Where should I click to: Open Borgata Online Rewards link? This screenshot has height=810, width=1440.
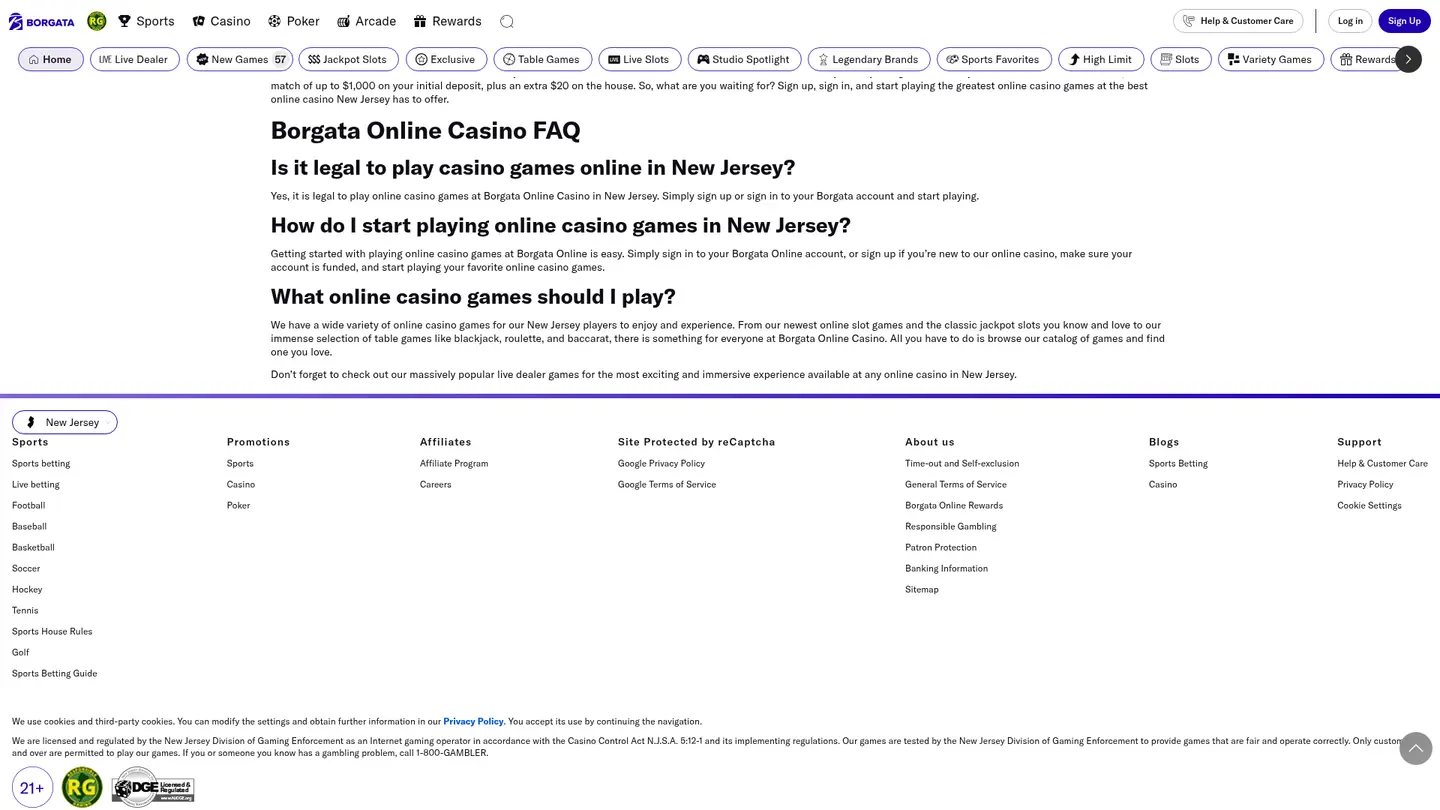[x=954, y=505]
